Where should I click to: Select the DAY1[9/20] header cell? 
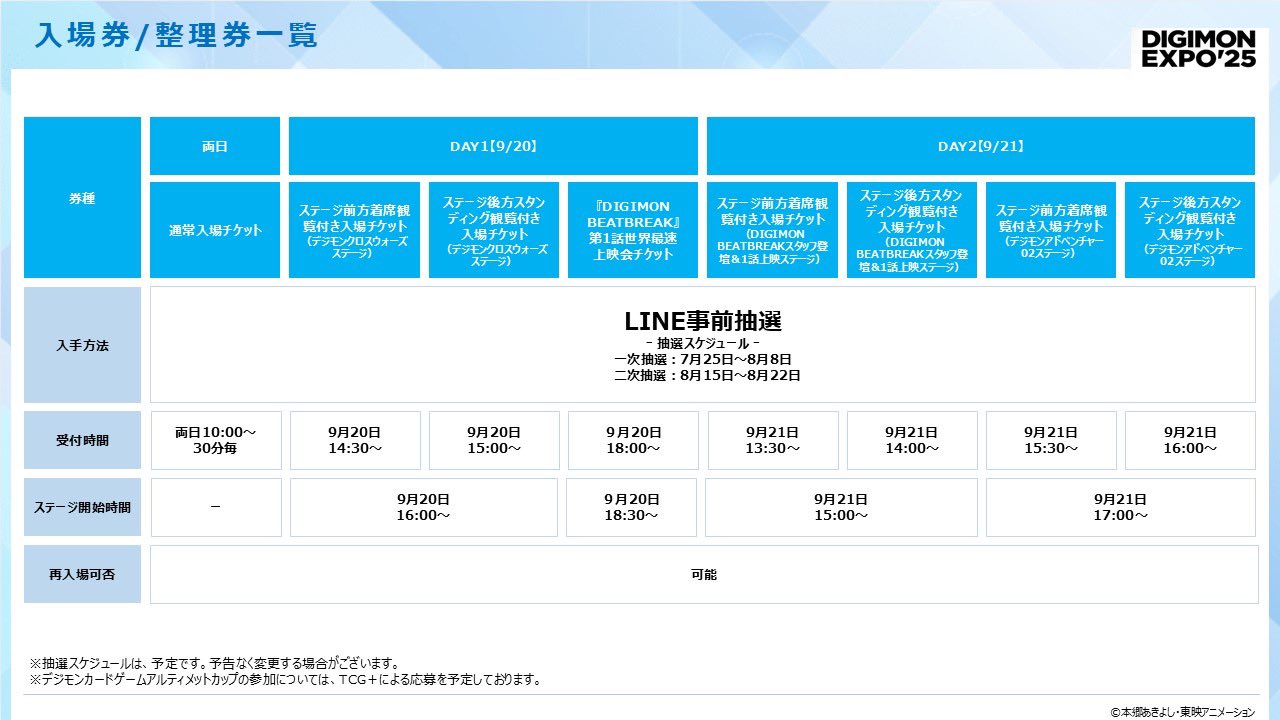(493, 146)
